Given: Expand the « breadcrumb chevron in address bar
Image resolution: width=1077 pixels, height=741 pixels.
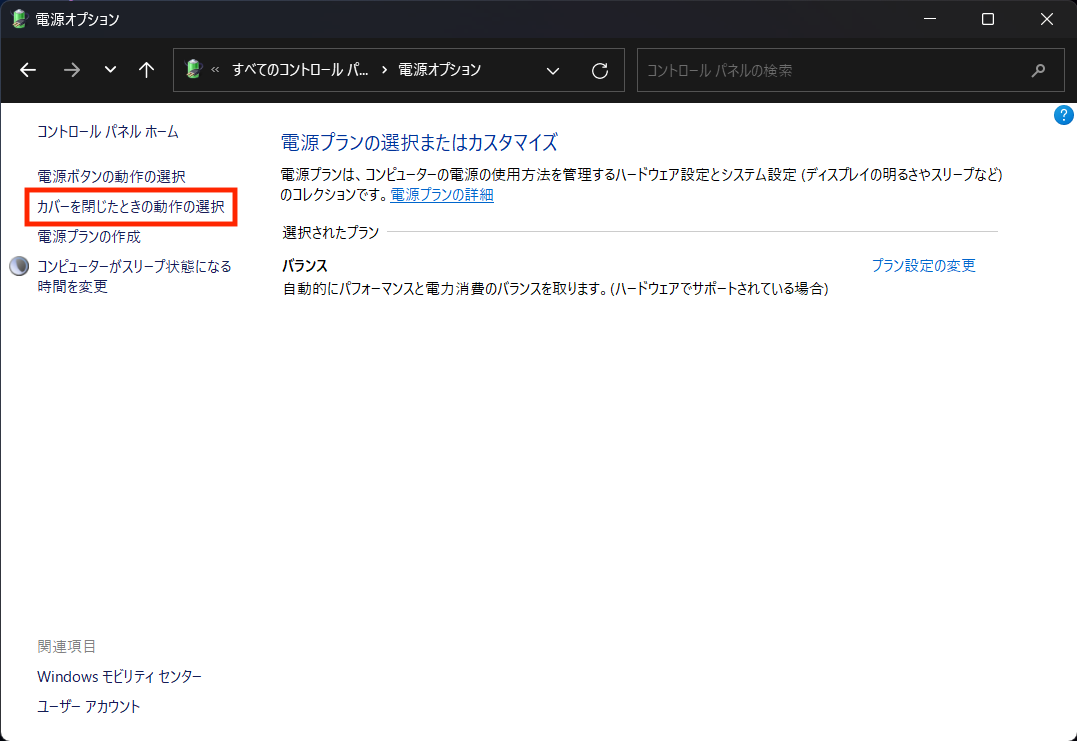Looking at the screenshot, I should (x=215, y=70).
